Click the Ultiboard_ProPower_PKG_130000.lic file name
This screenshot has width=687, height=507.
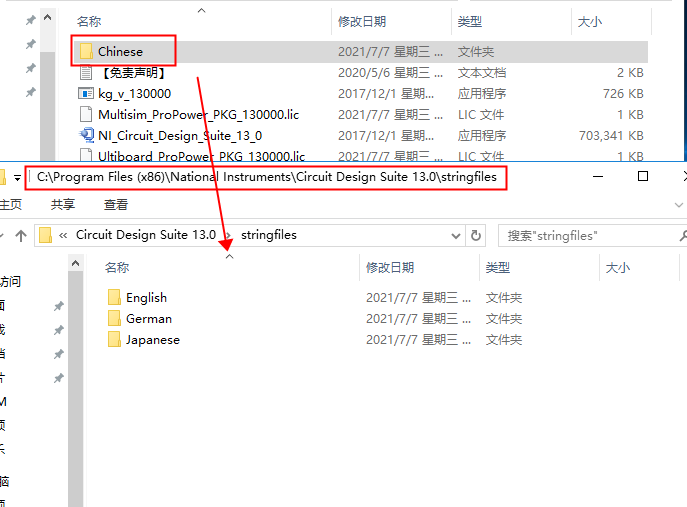[x=202, y=156]
